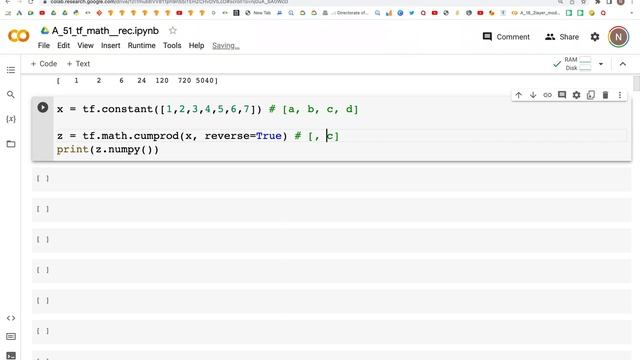This screenshot has height=360, width=640.
Task: Click the RAM Disk resource indicator
Action: (572, 64)
